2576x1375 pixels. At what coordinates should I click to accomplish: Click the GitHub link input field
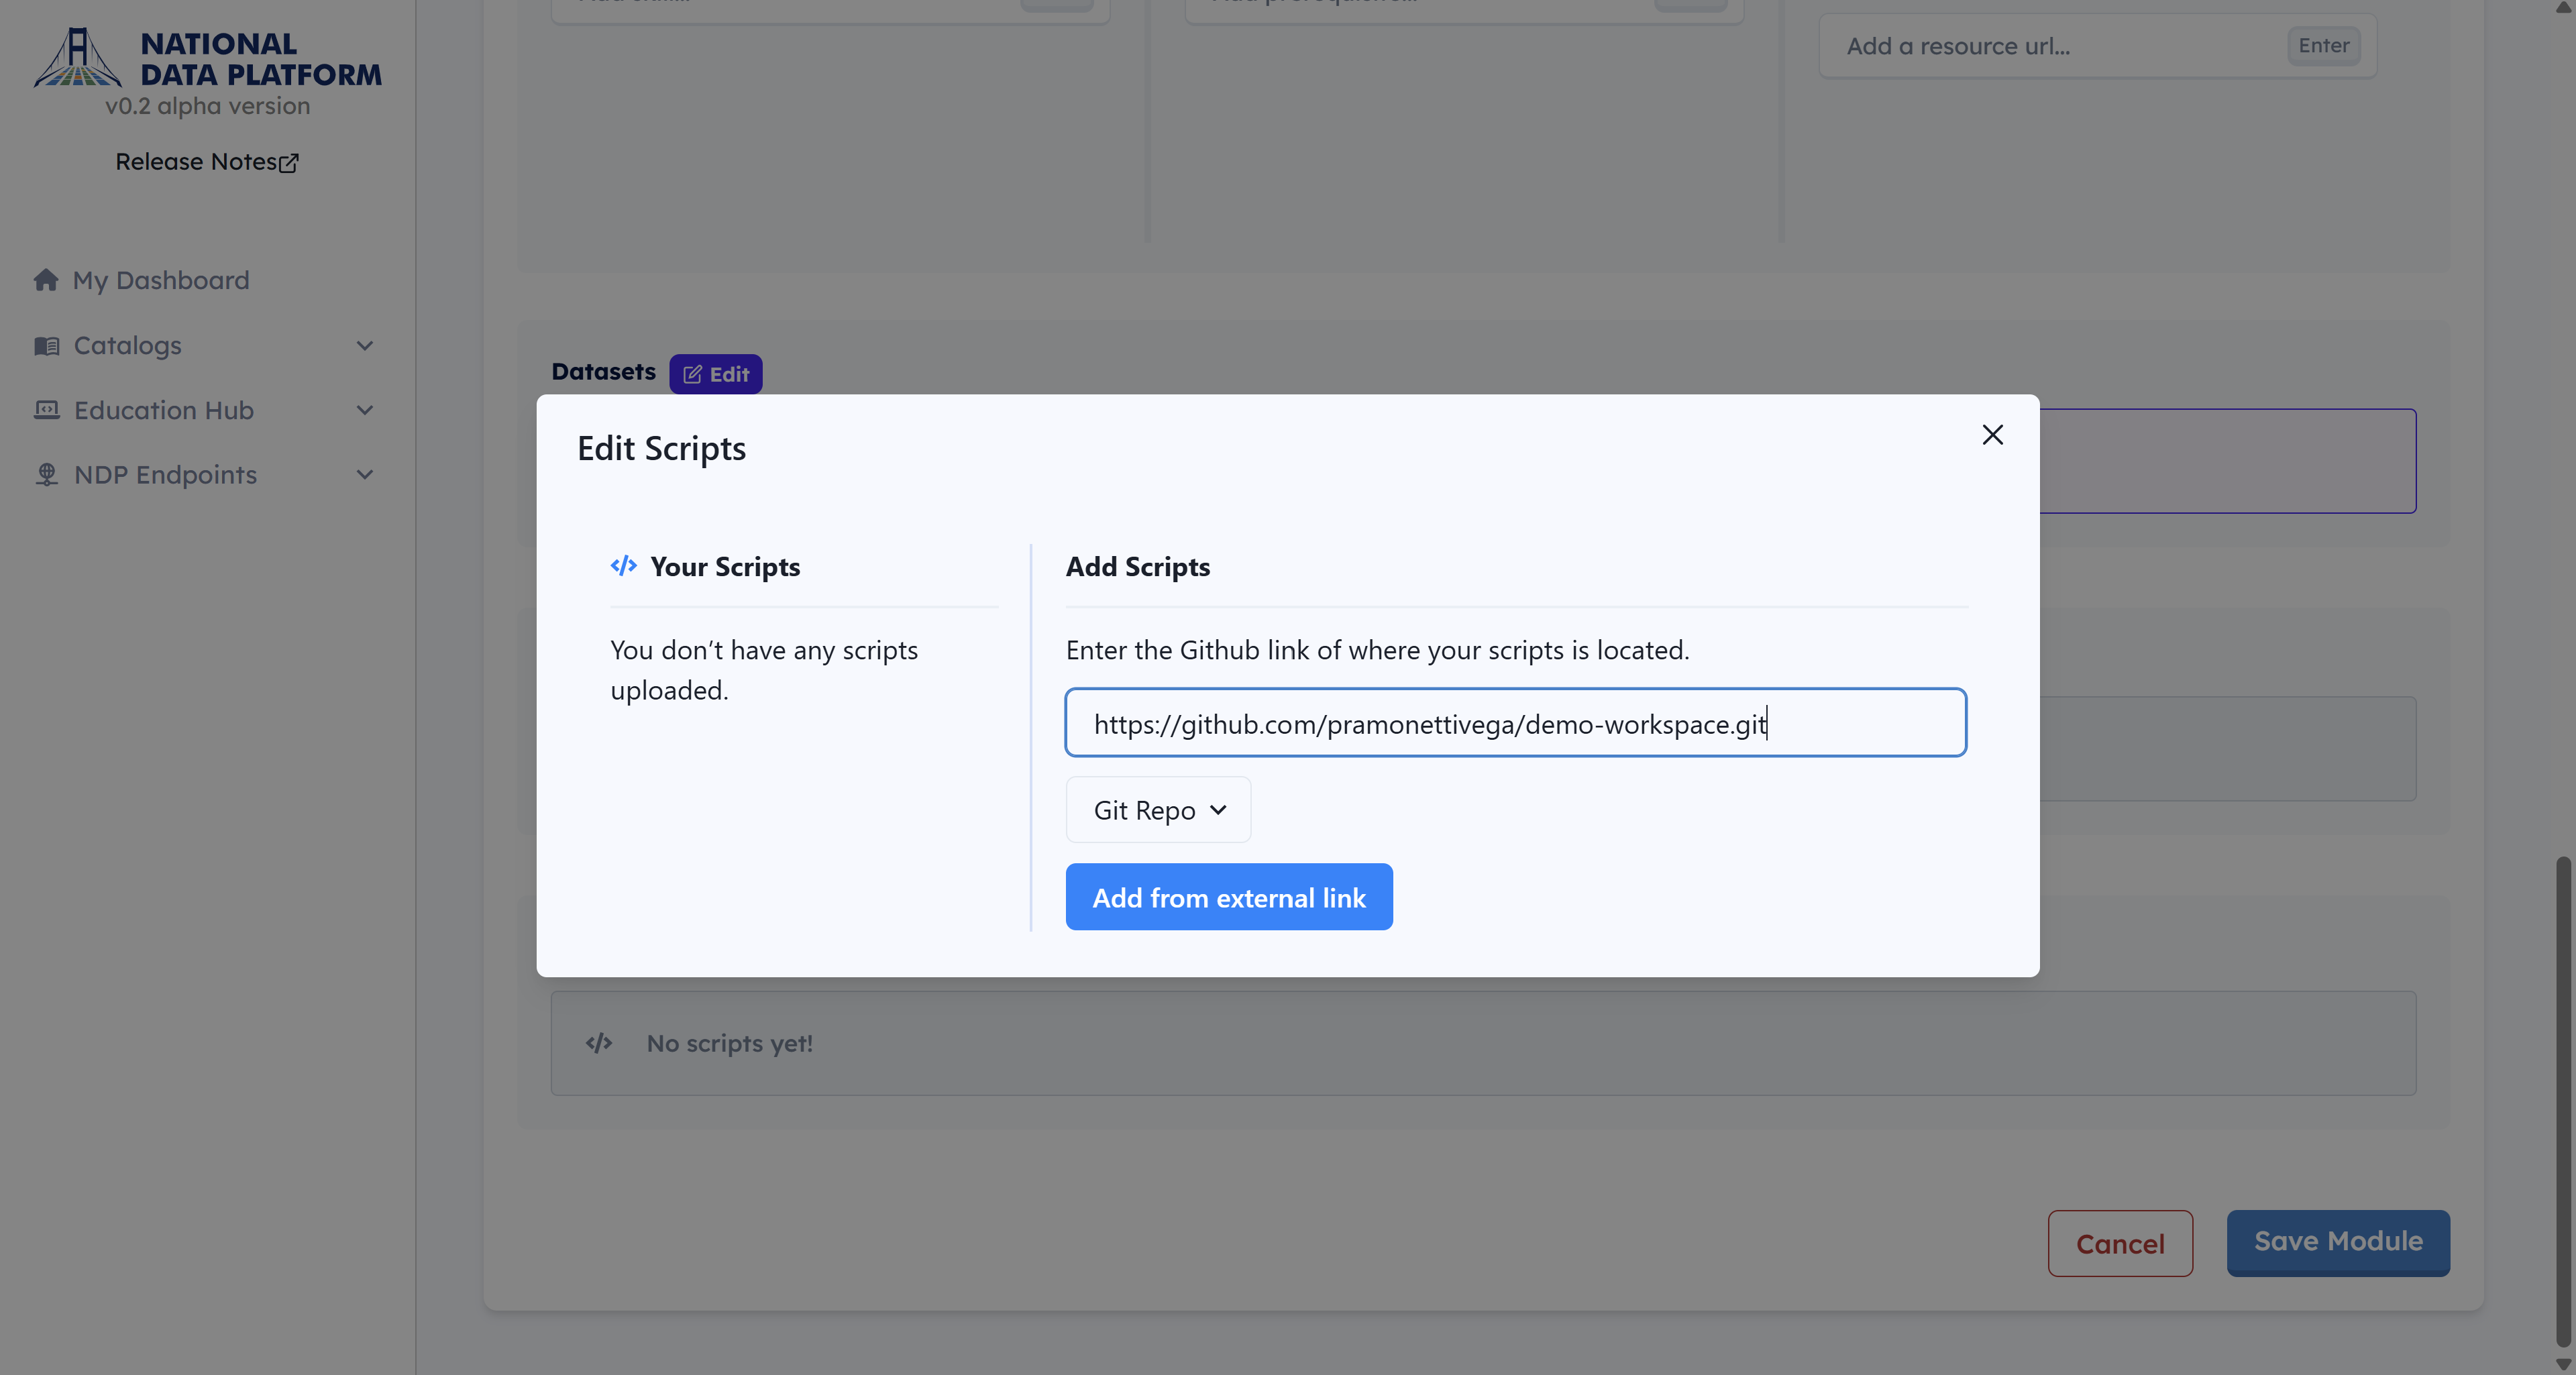(x=1515, y=723)
